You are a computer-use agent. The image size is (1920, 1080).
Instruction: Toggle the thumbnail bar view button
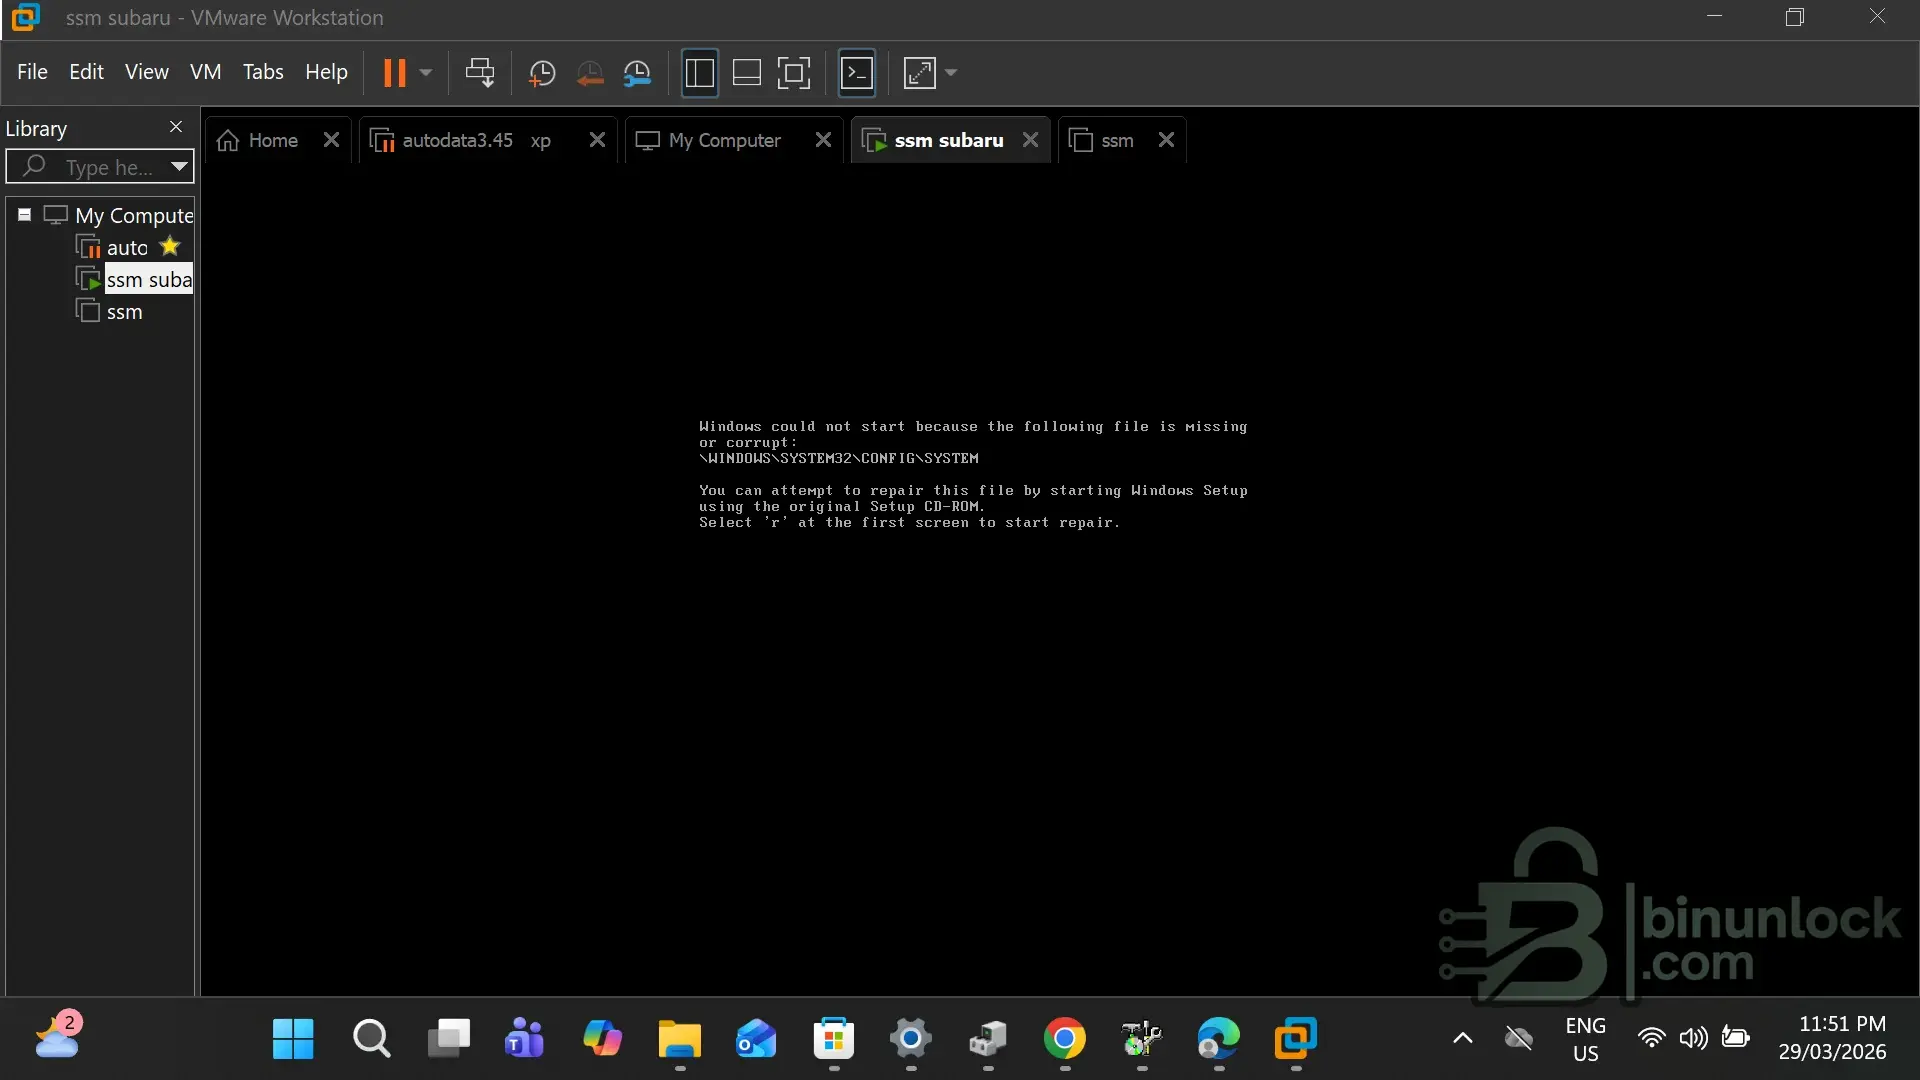pos(746,73)
